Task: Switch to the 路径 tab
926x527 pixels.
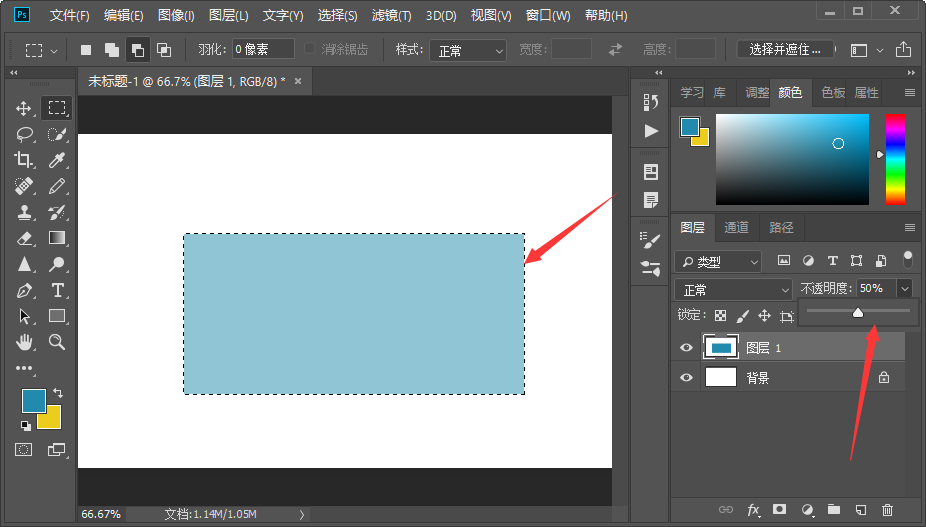Action: (781, 227)
